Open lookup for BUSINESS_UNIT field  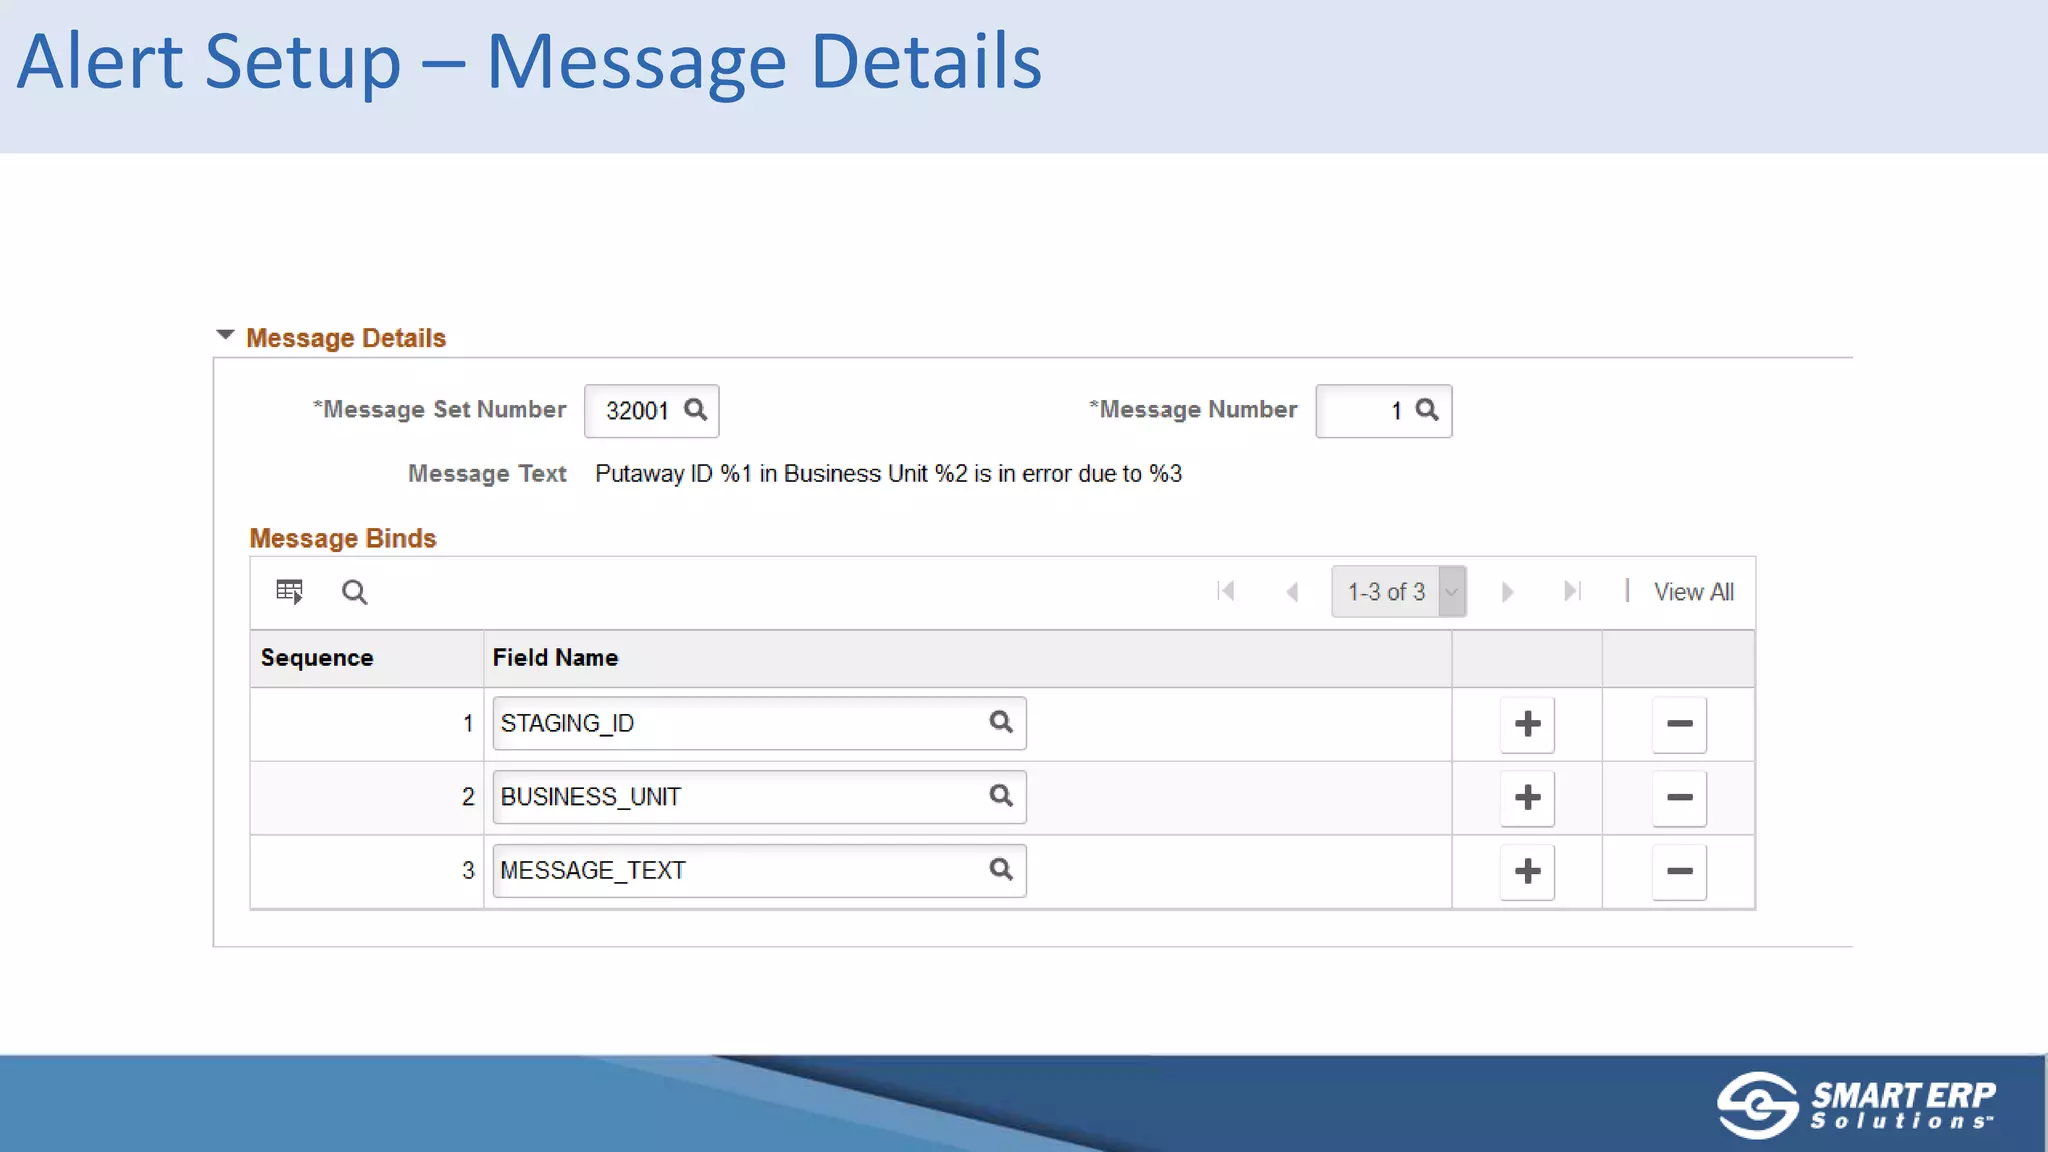(1001, 796)
